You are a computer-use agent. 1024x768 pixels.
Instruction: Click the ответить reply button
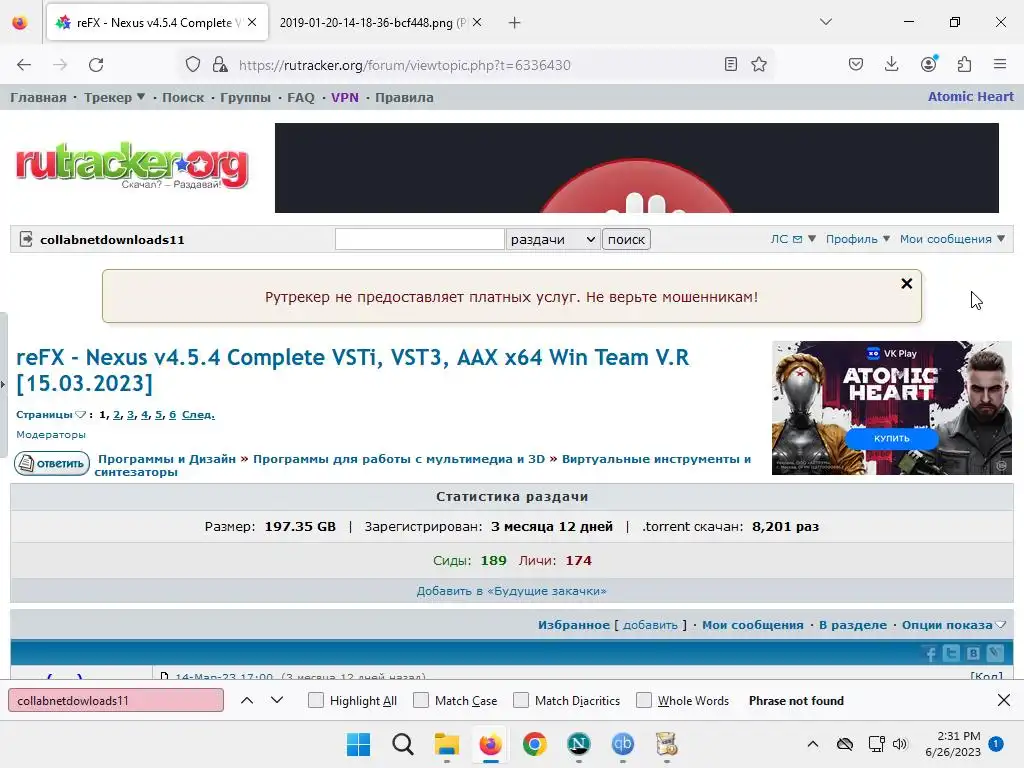52,463
